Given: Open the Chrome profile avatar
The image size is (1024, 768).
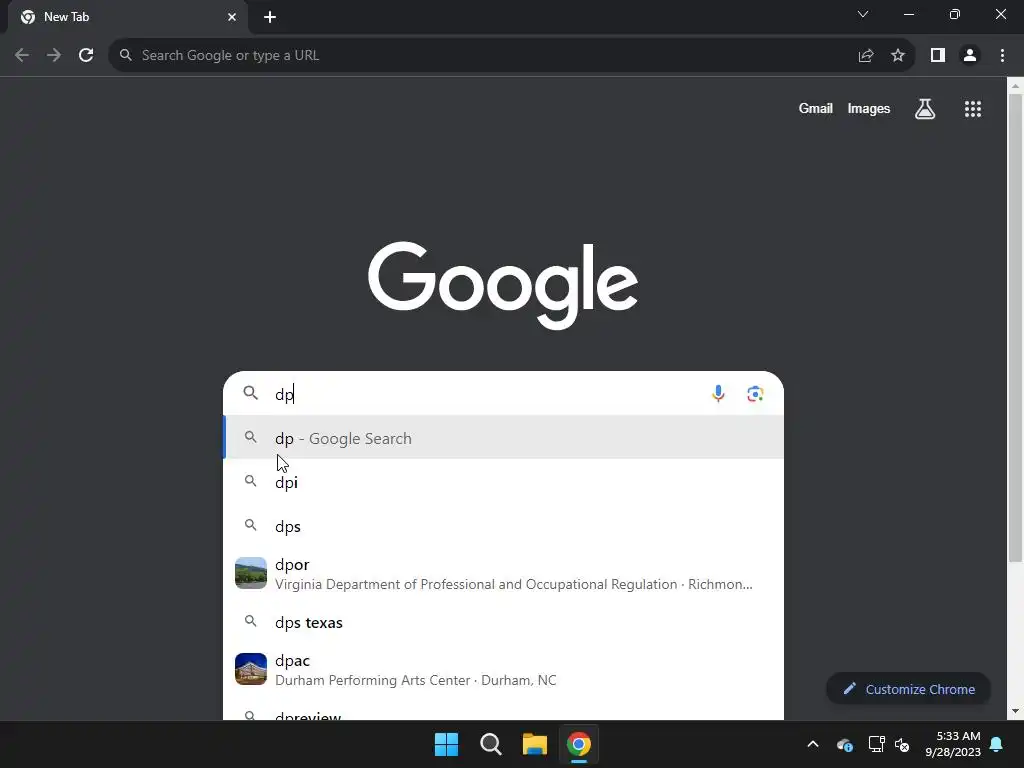Looking at the screenshot, I should coord(970,56).
